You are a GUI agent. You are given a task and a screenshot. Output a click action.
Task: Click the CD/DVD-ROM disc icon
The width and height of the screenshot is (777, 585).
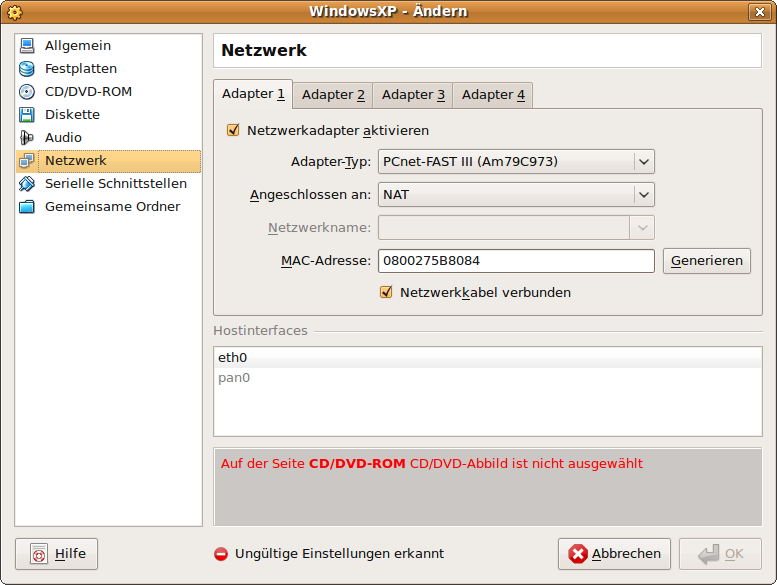pos(27,92)
